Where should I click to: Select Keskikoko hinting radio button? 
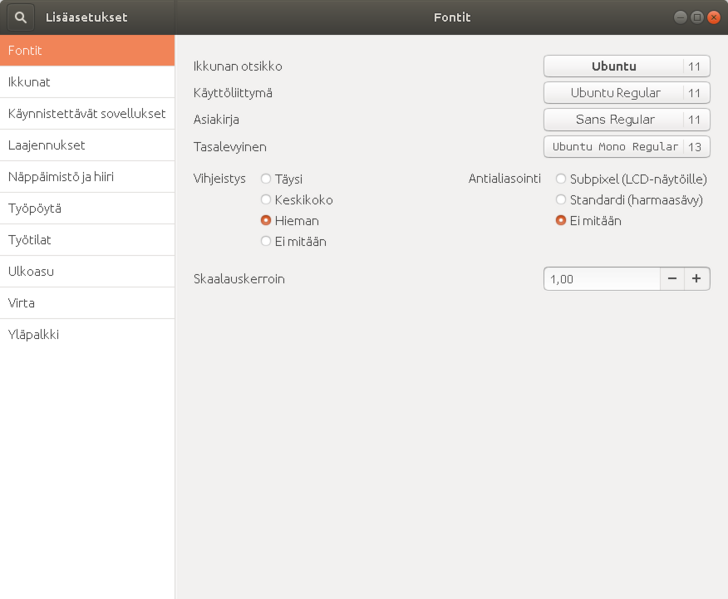pyautogui.click(x=266, y=200)
